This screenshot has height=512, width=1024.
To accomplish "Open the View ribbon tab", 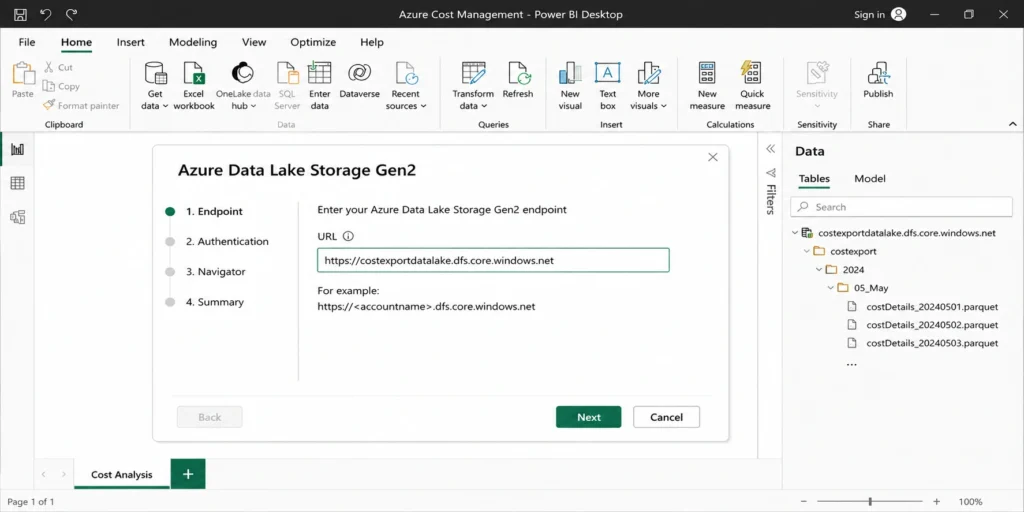I will pos(254,42).
